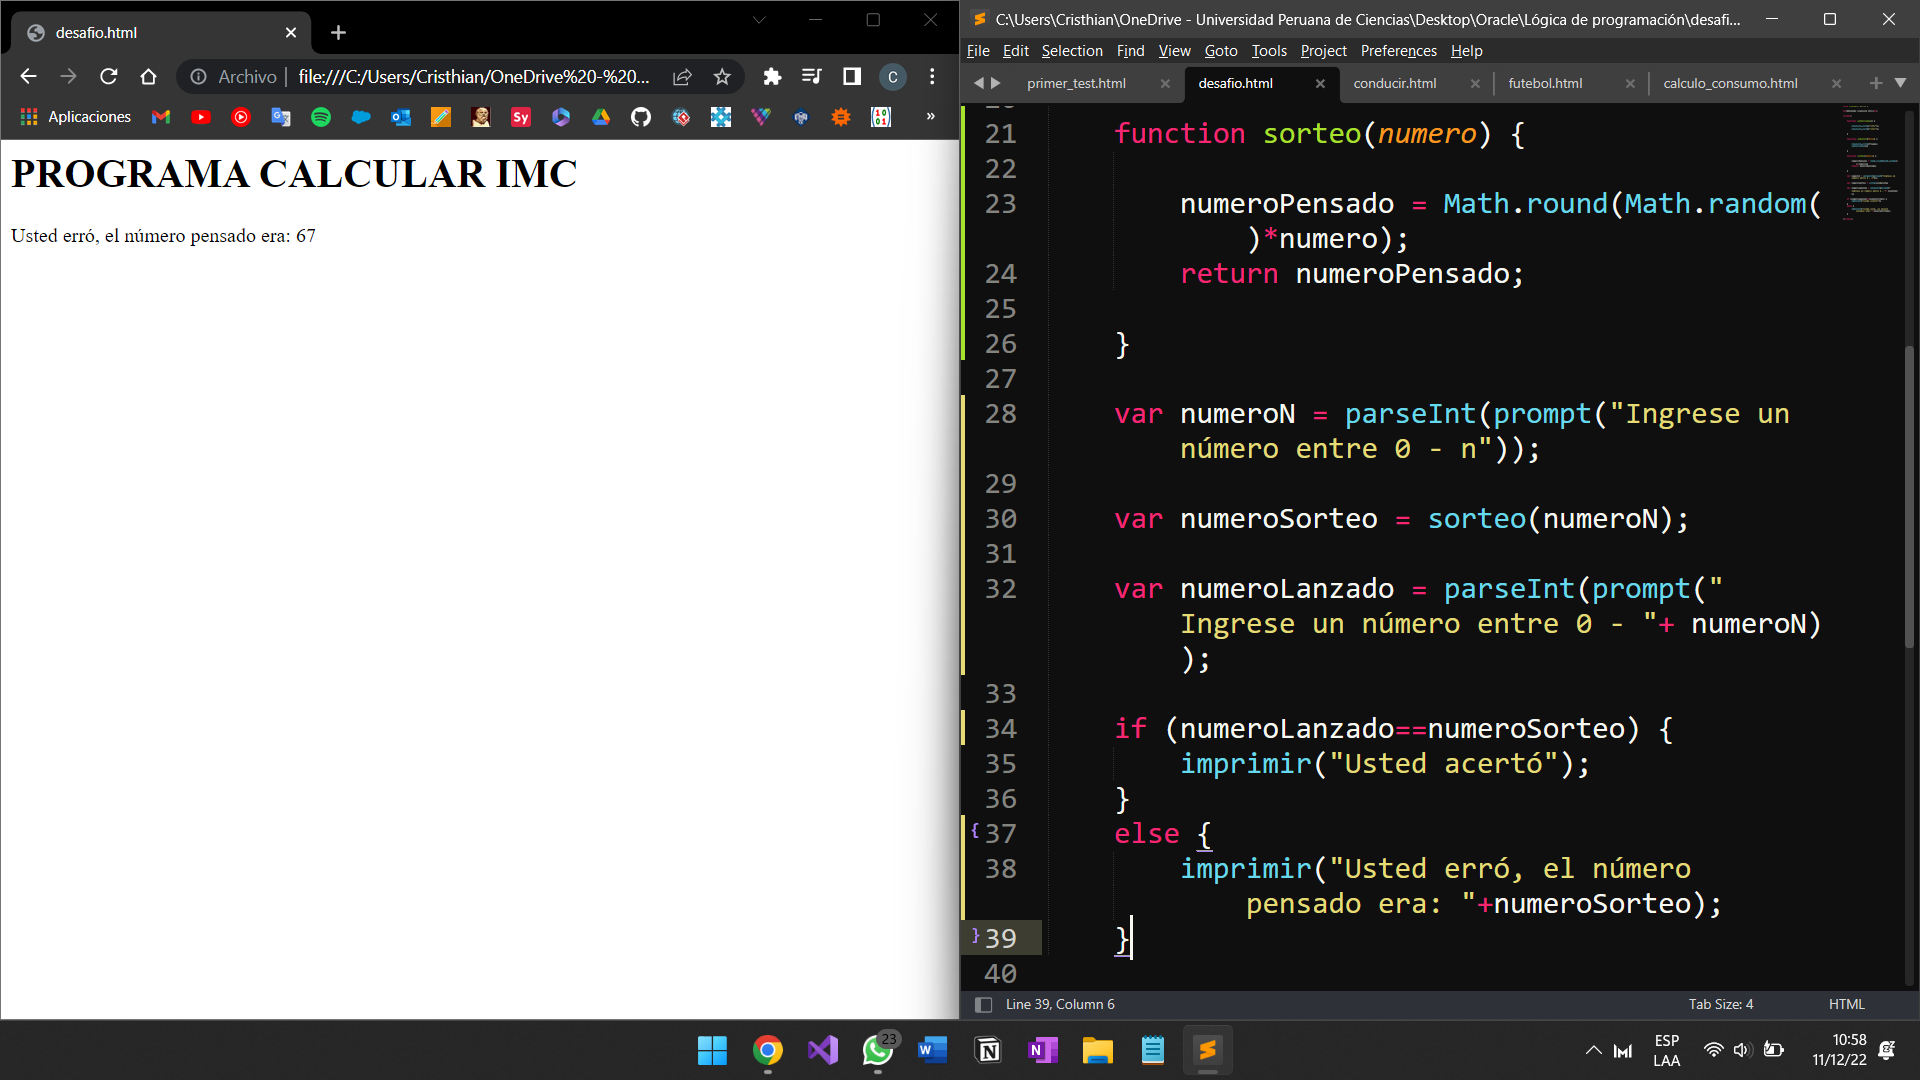This screenshot has height=1080, width=1920.
Task: Open Notion from taskbar
Action: pyautogui.click(x=988, y=1050)
